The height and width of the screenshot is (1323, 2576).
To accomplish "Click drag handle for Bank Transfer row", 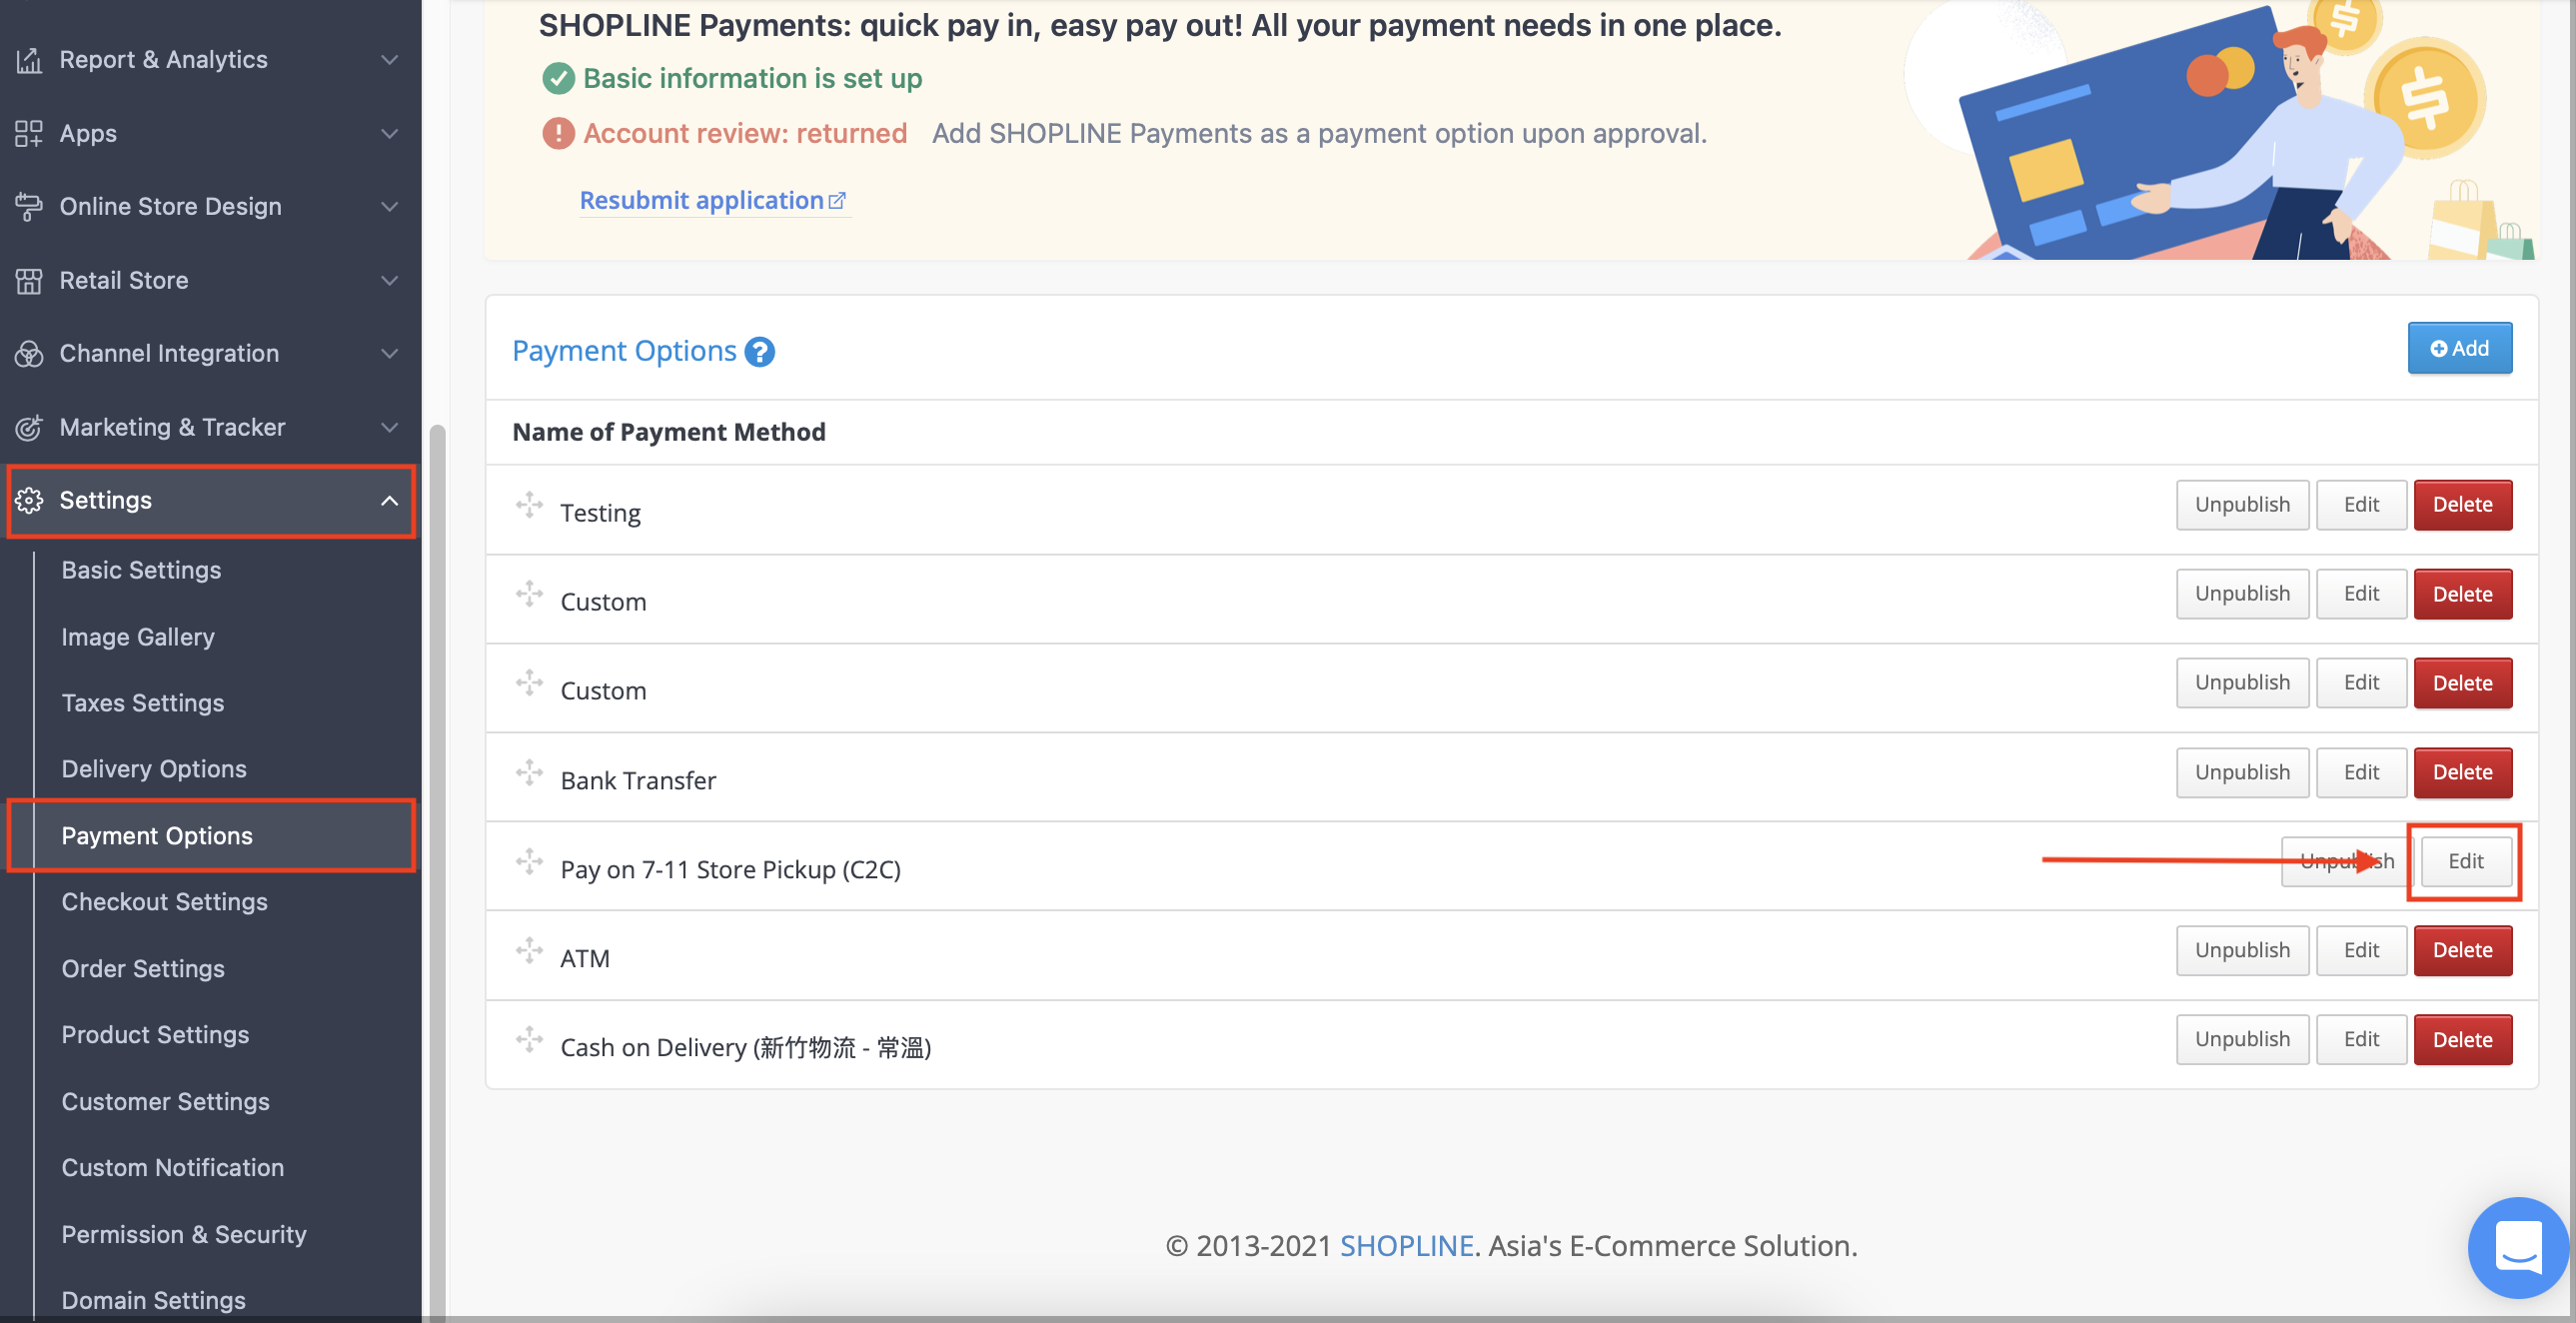I will click(x=529, y=772).
